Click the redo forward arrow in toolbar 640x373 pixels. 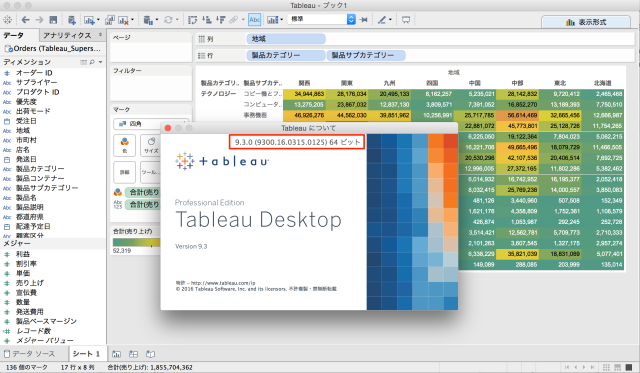pos(39,20)
